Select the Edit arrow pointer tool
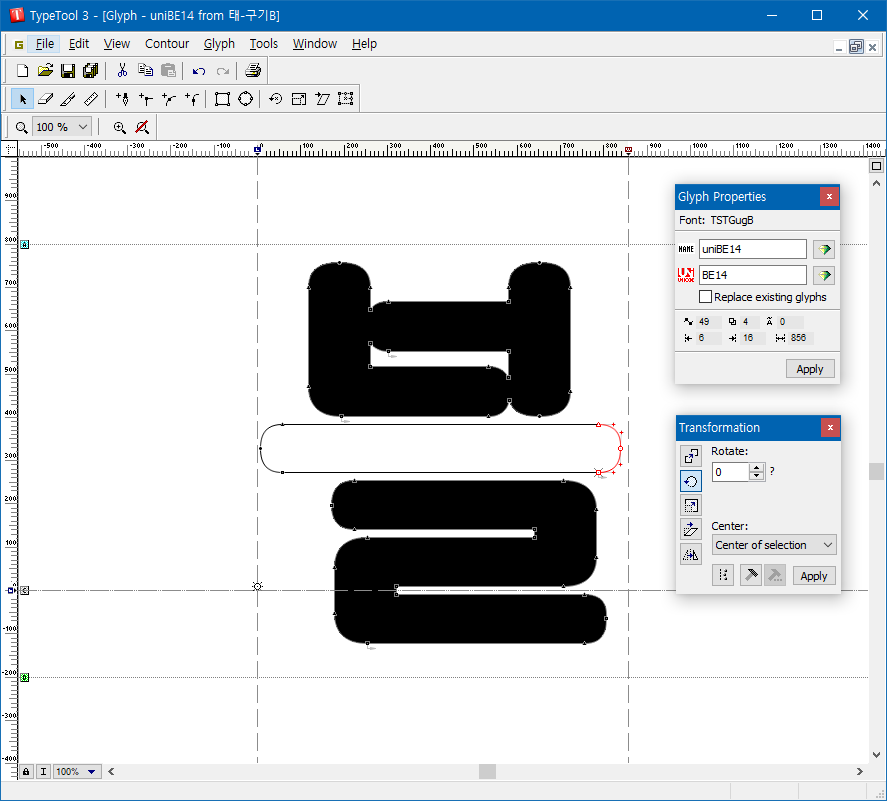Image resolution: width=887 pixels, height=801 pixels. [23, 99]
